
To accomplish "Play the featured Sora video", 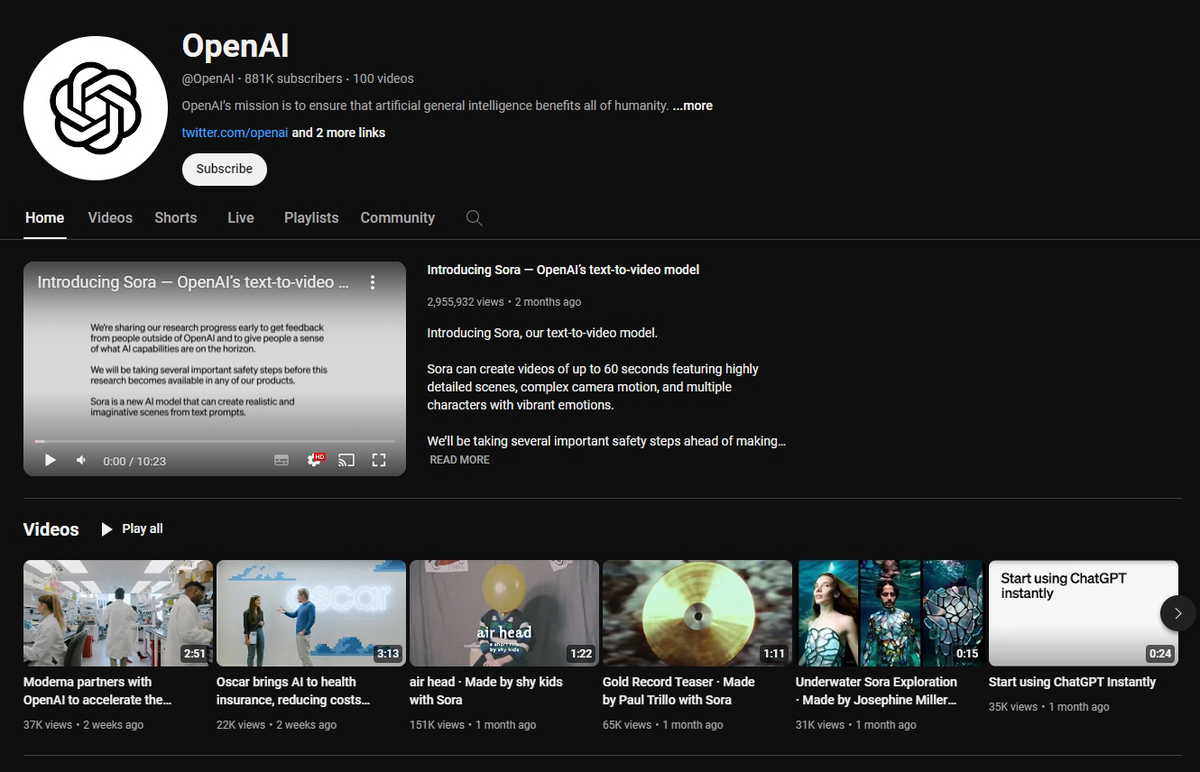I will [x=50, y=460].
